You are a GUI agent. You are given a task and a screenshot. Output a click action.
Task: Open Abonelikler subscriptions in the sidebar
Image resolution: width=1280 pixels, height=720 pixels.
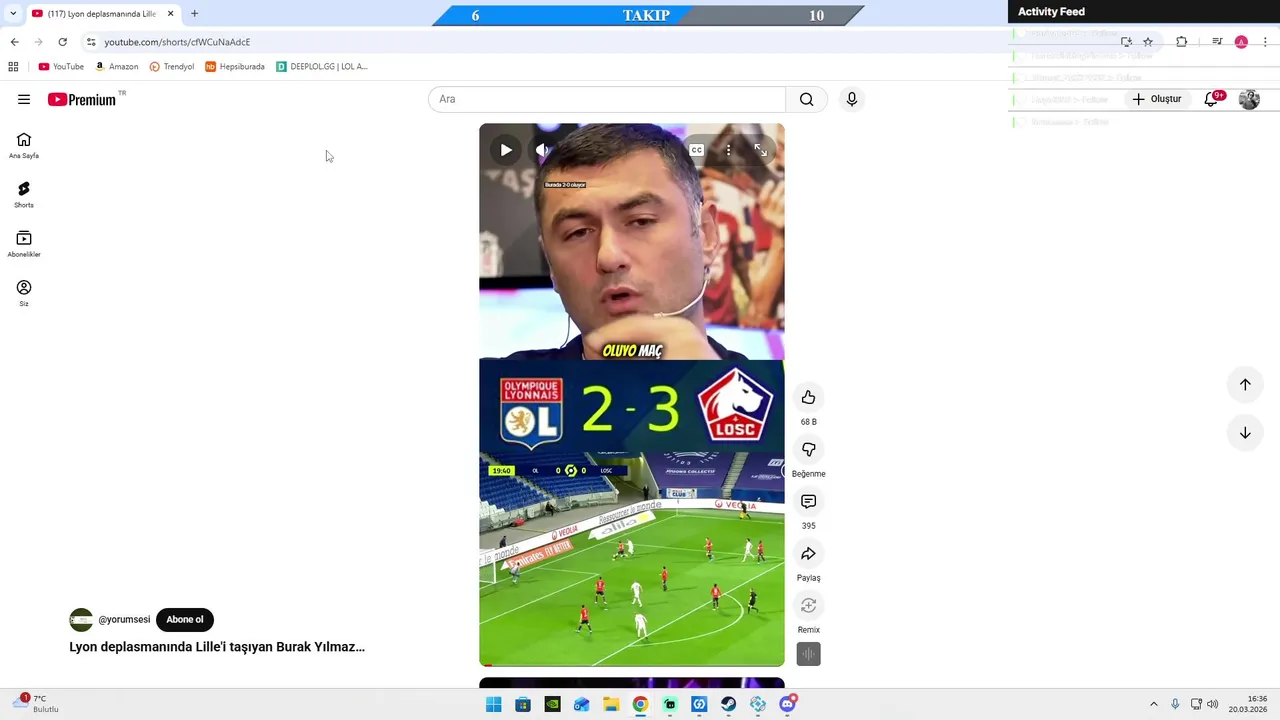click(x=24, y=243)
